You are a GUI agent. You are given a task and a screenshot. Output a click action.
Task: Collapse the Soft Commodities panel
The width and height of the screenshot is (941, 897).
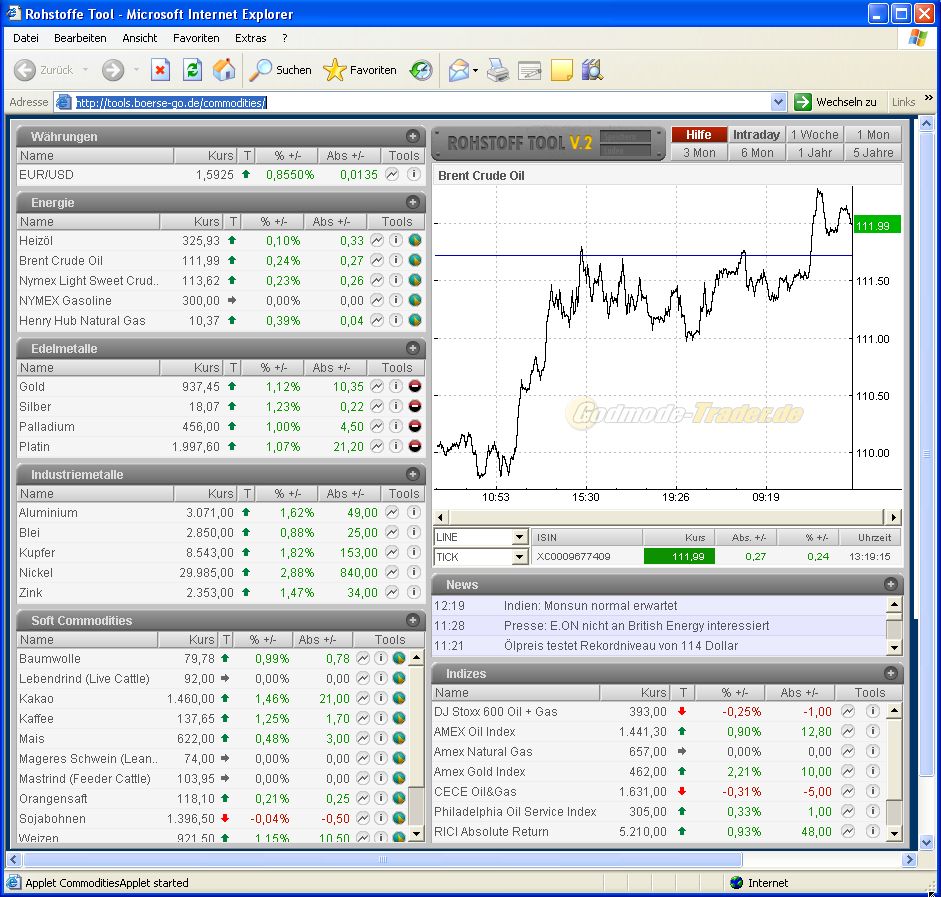412,620
